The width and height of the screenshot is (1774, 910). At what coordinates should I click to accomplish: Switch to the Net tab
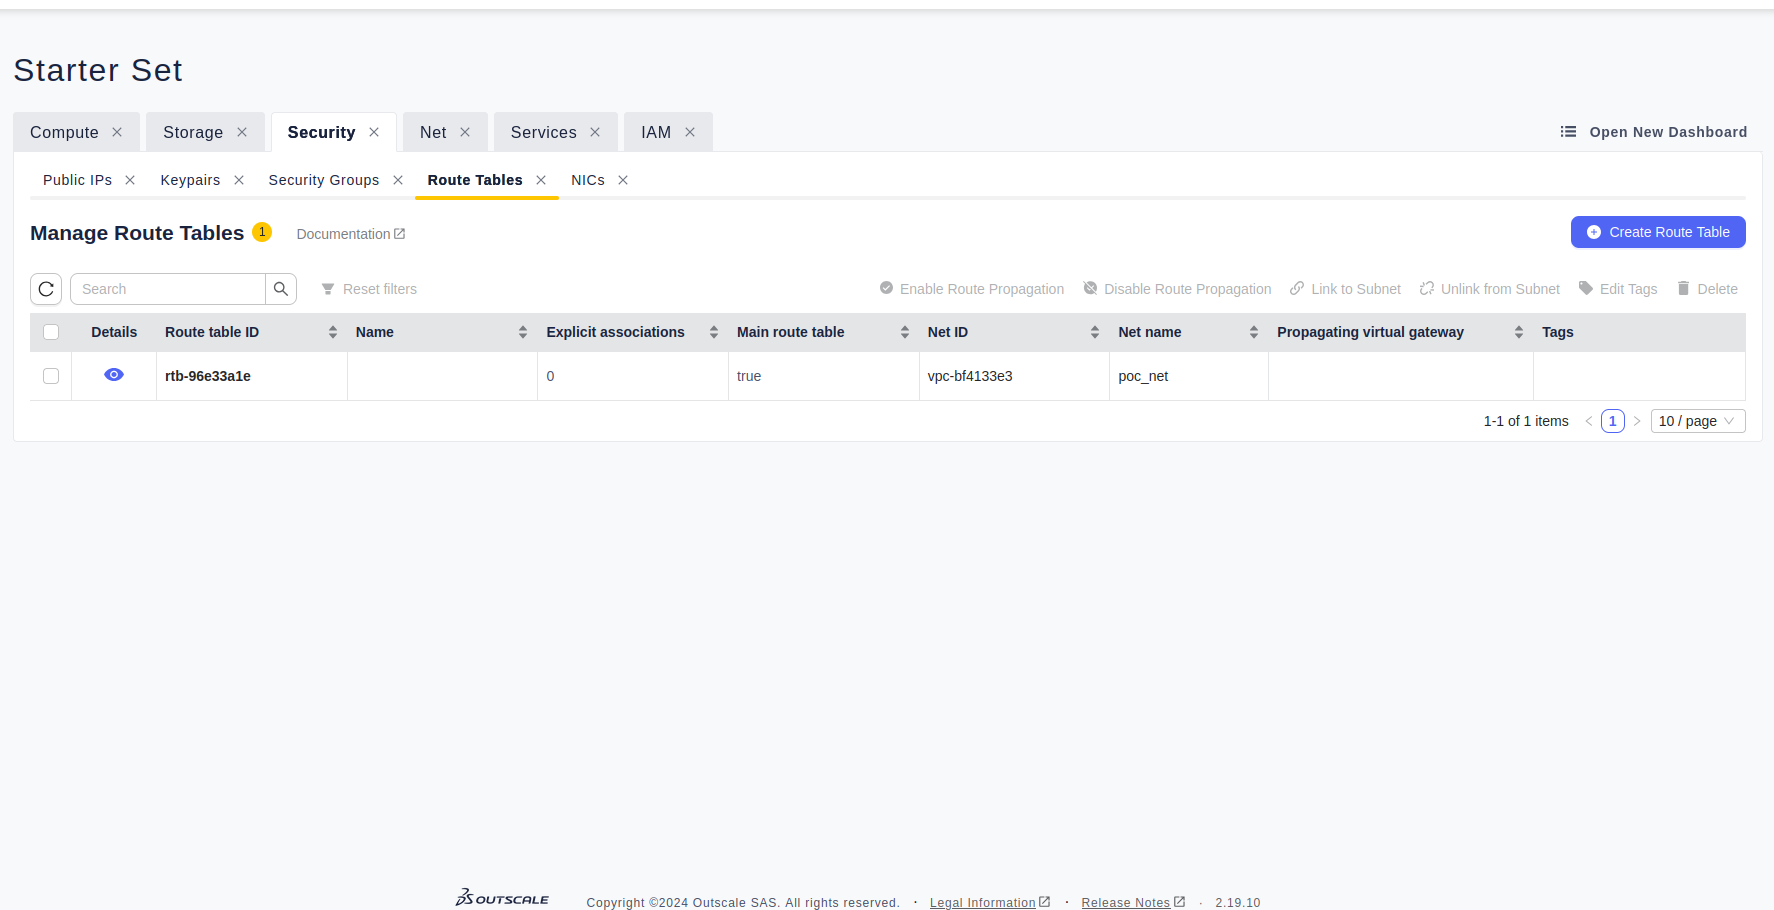[433, 132]
